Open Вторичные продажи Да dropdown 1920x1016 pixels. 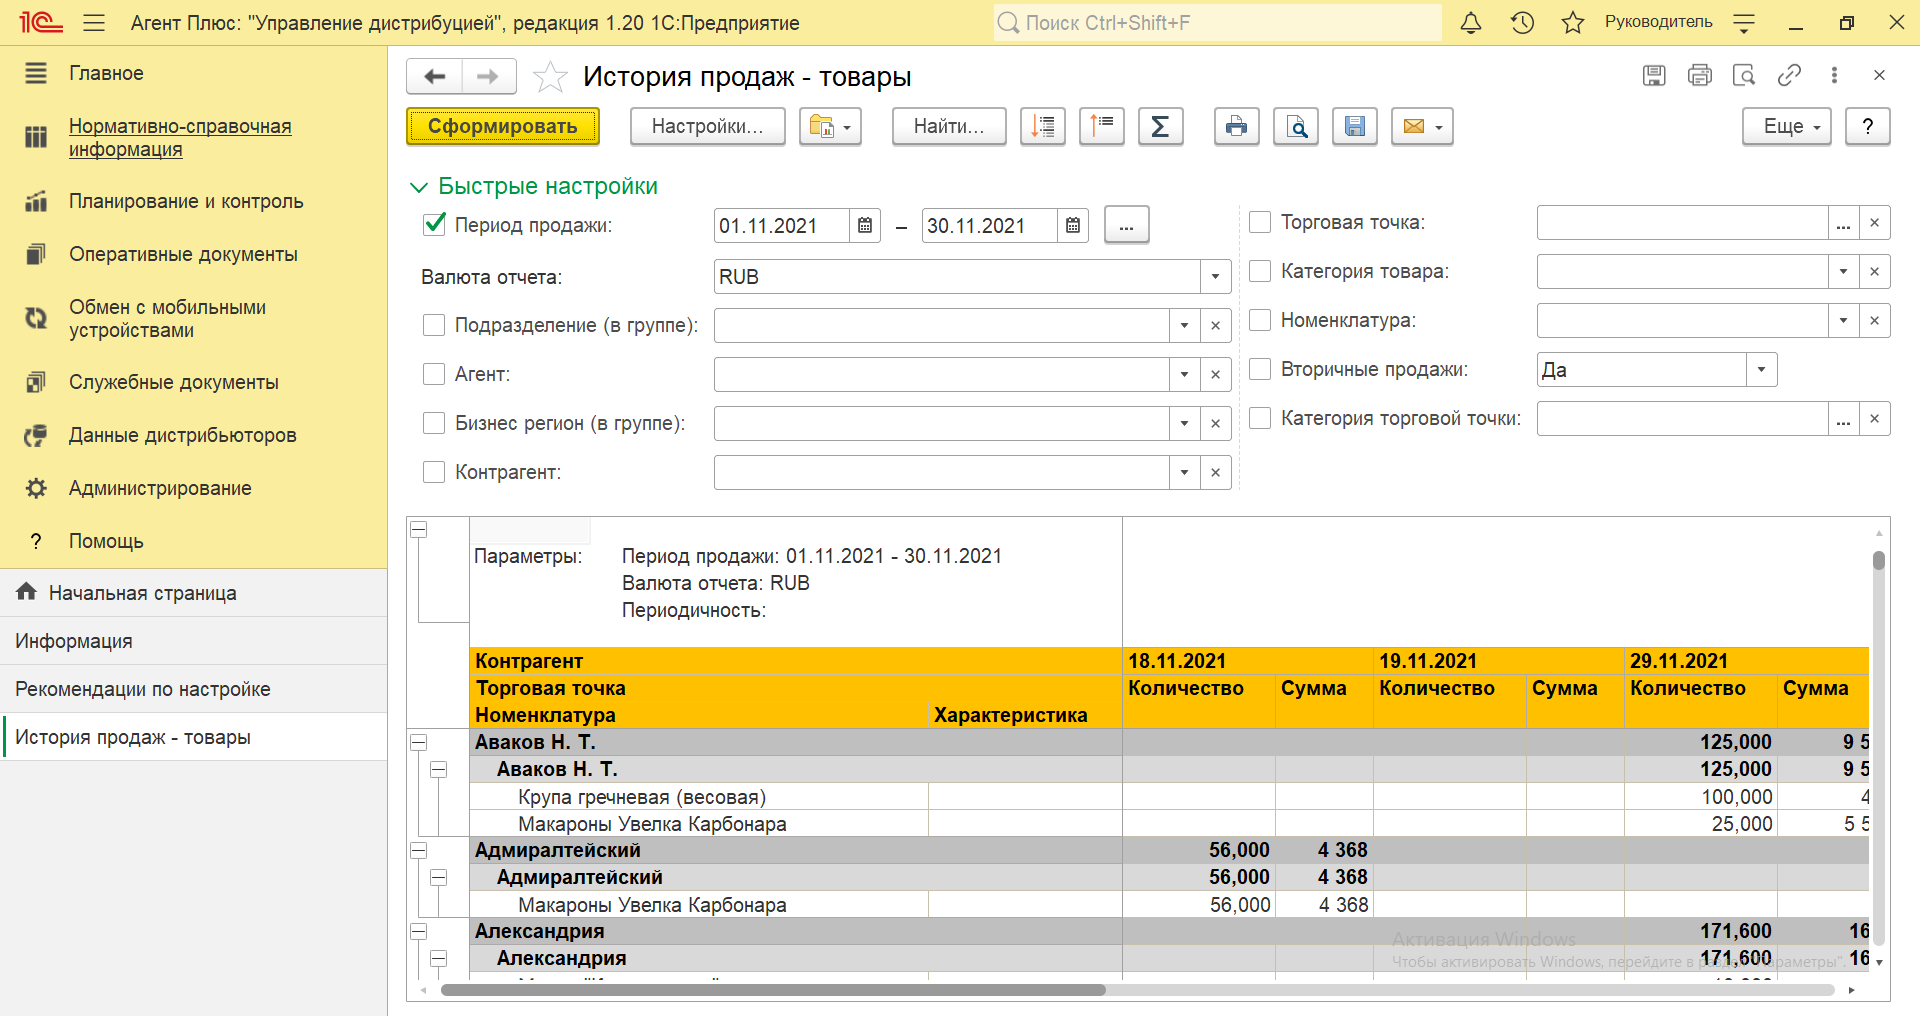[x=1761, y=370]
